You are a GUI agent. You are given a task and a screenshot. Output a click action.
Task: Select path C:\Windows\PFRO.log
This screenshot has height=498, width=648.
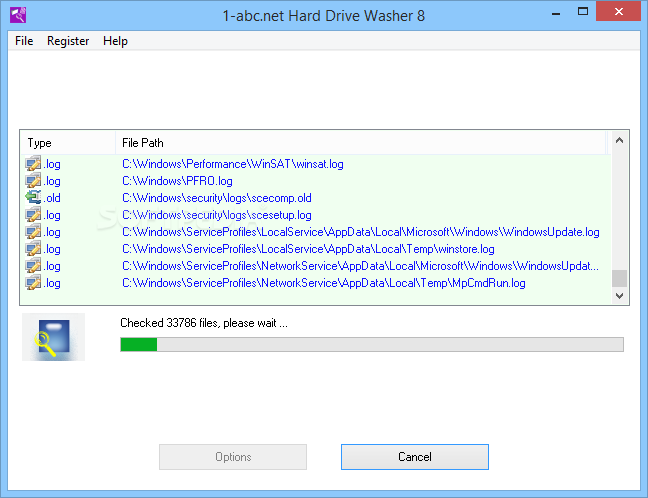point(177,181)
